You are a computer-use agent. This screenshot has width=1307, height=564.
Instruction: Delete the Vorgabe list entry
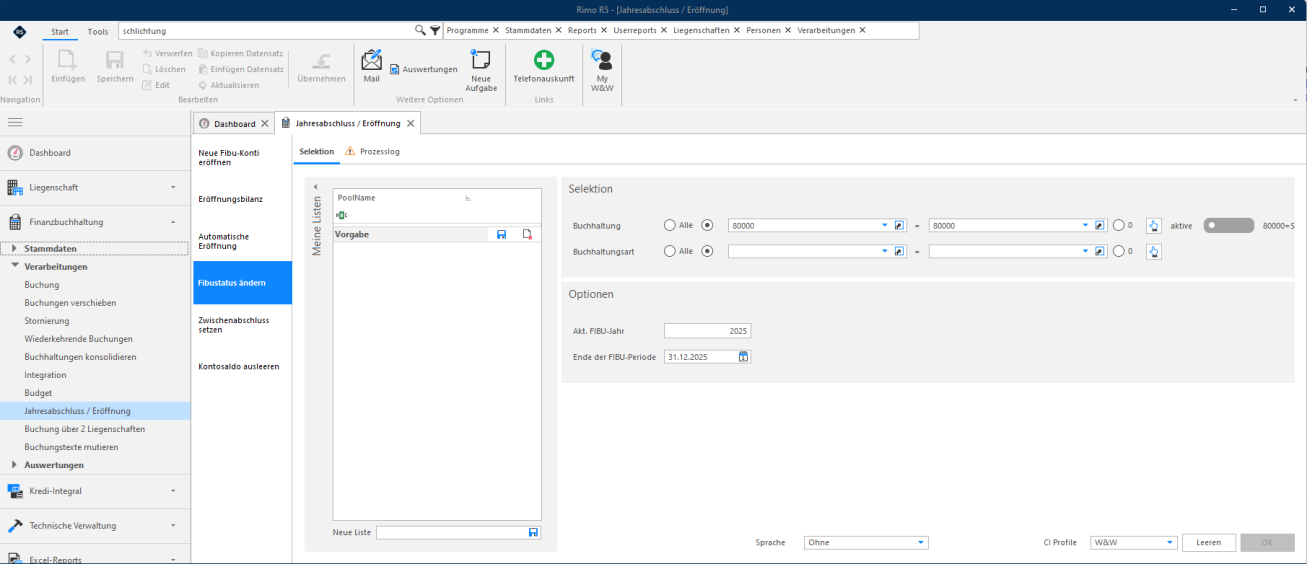coord(527,234)
